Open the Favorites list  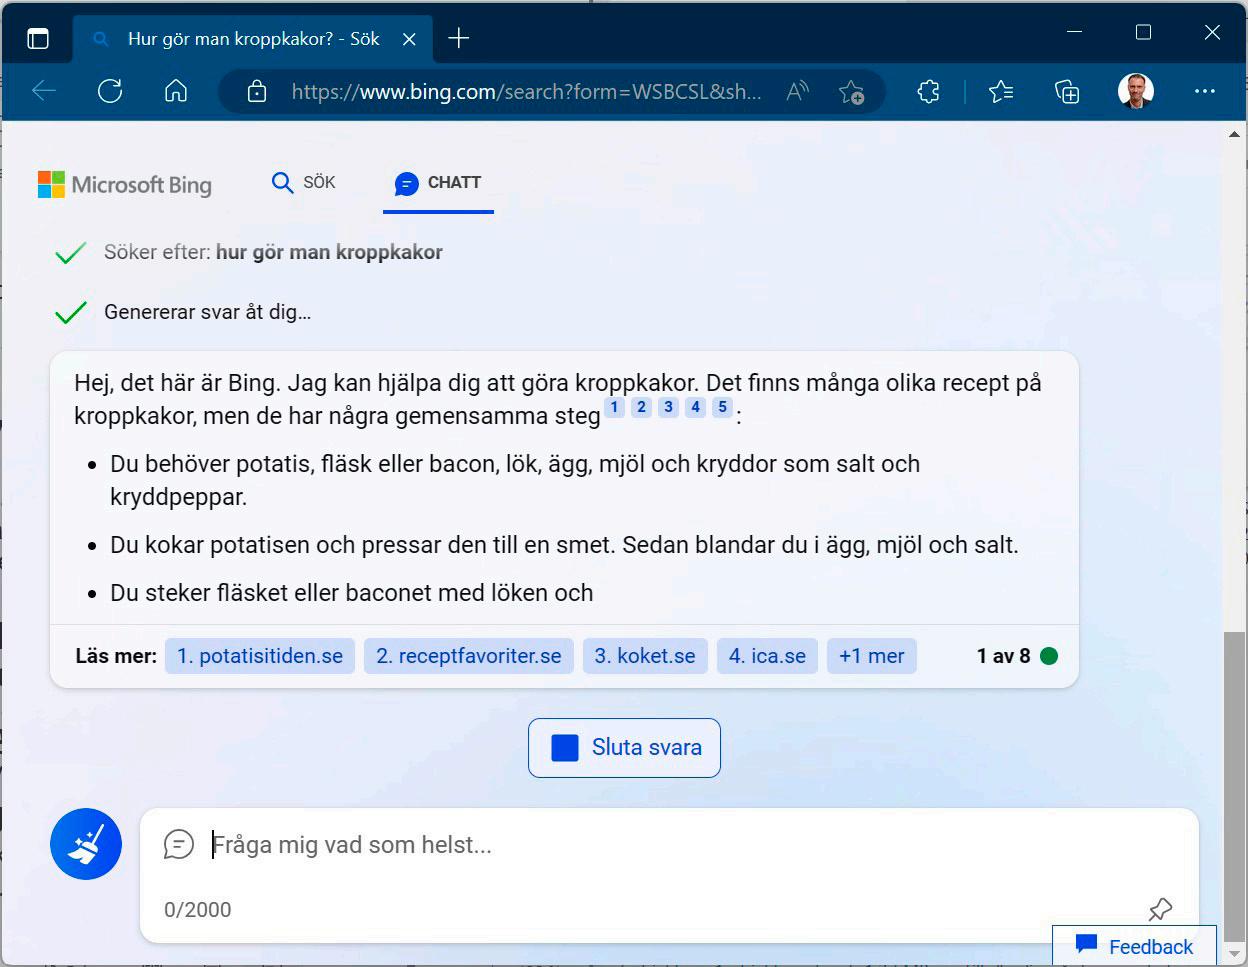pyautogui.click(x=1001, y=92)
